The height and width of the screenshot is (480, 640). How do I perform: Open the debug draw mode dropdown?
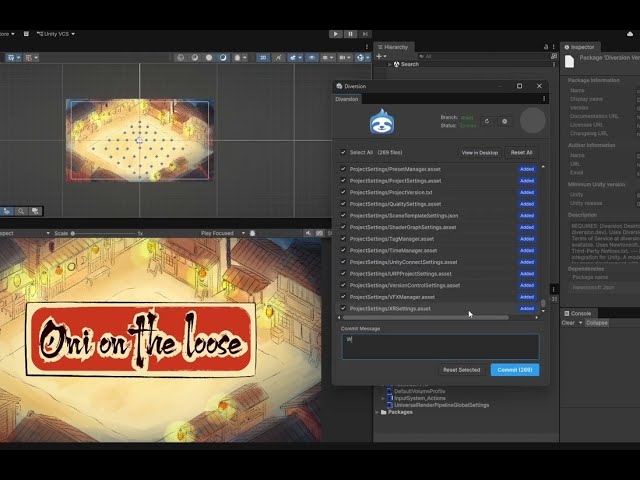click(240, 58)
